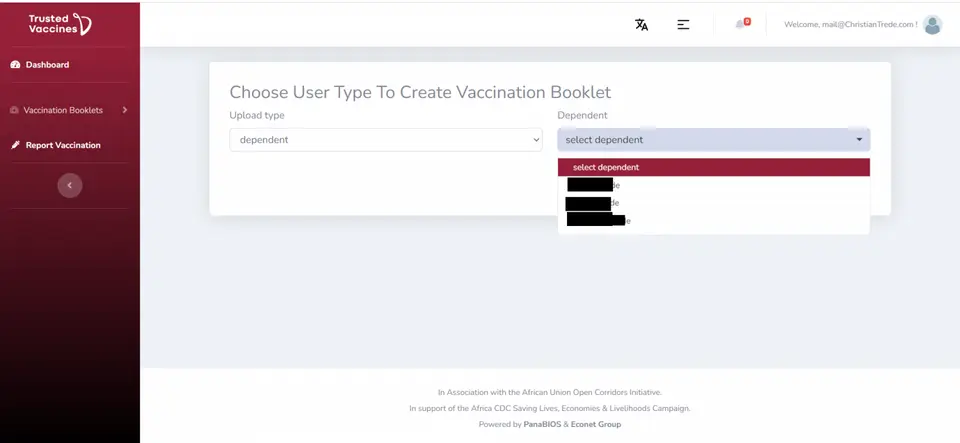Open the language translation icon

(x=641, y=24)
